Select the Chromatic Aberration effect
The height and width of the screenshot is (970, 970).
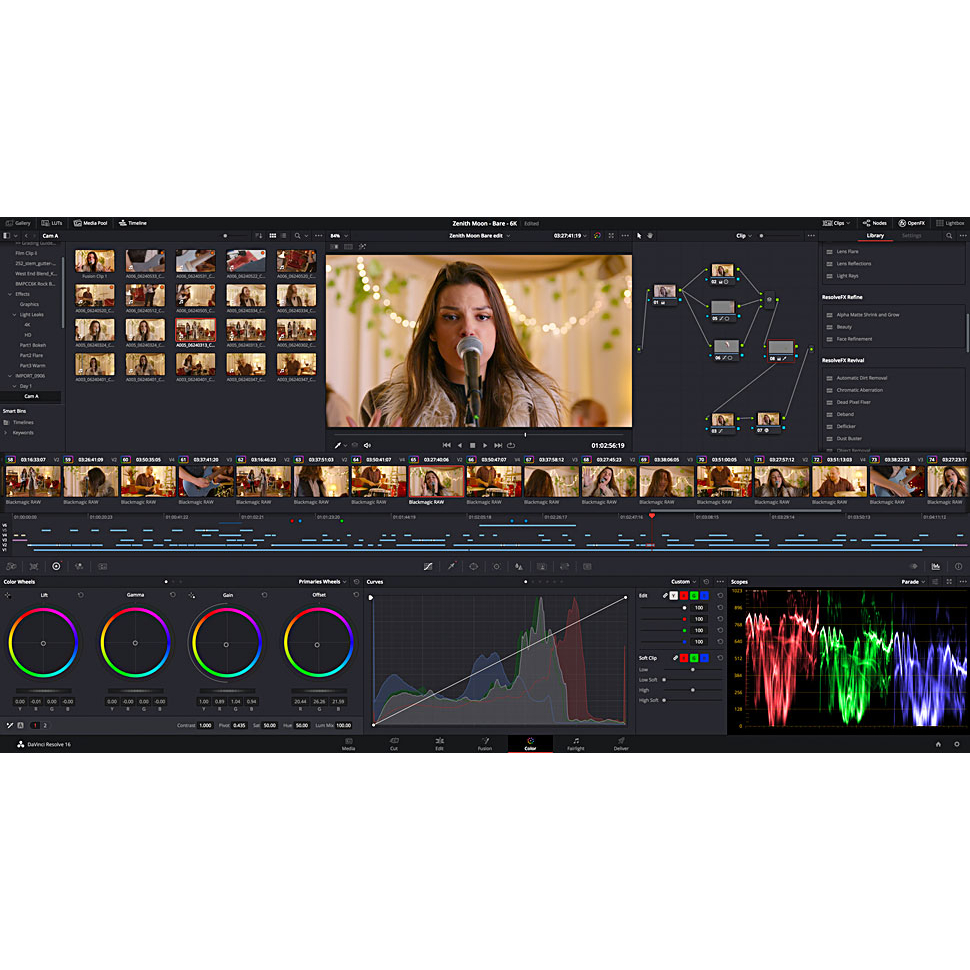tap(859, 390)
